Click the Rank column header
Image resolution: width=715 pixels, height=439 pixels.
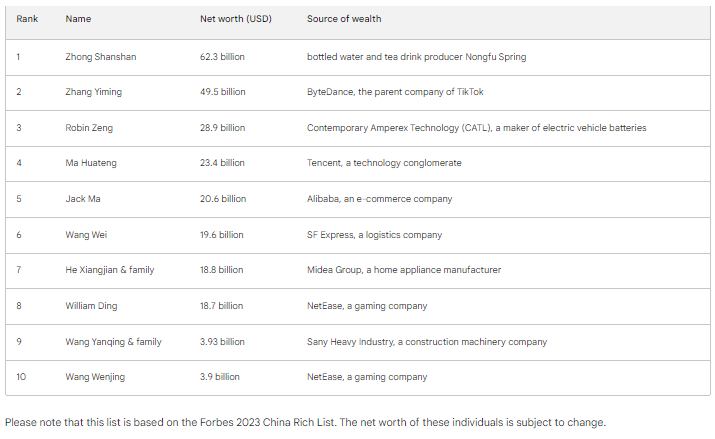pyautogui.click(x=27, y=19)
